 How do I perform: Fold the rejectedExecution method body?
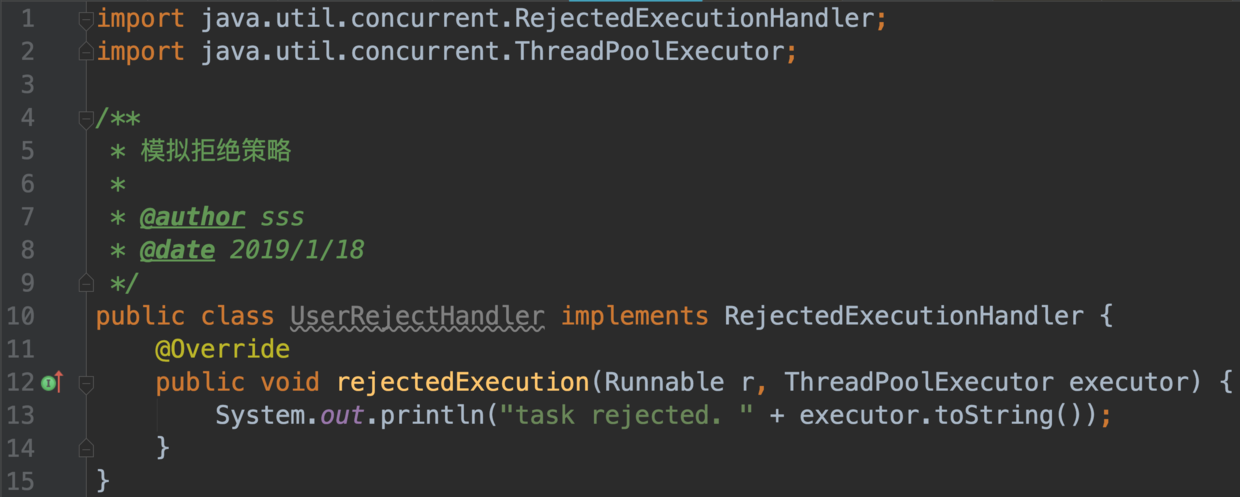coord(86,382)
